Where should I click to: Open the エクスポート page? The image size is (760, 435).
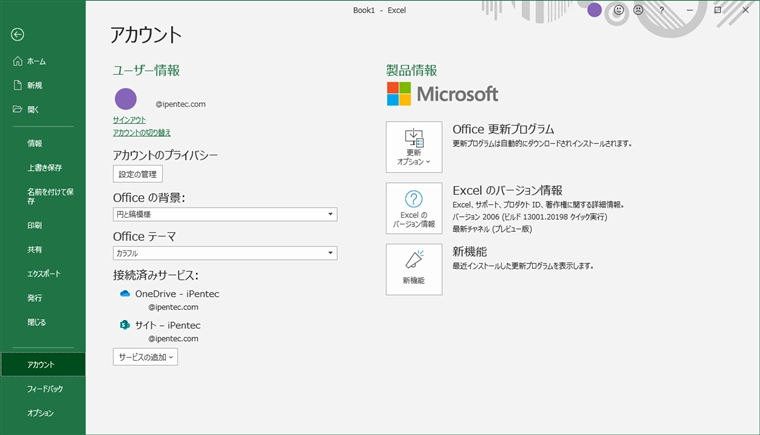coord(43,274)
